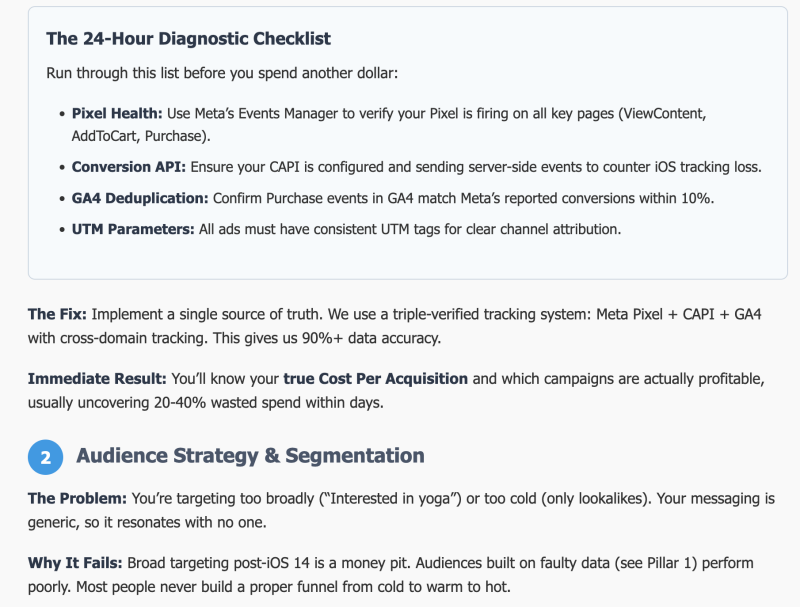This screenshot has height=607, width=800.
Task: Click the blue circled number 2 badge
Action: 45,457
